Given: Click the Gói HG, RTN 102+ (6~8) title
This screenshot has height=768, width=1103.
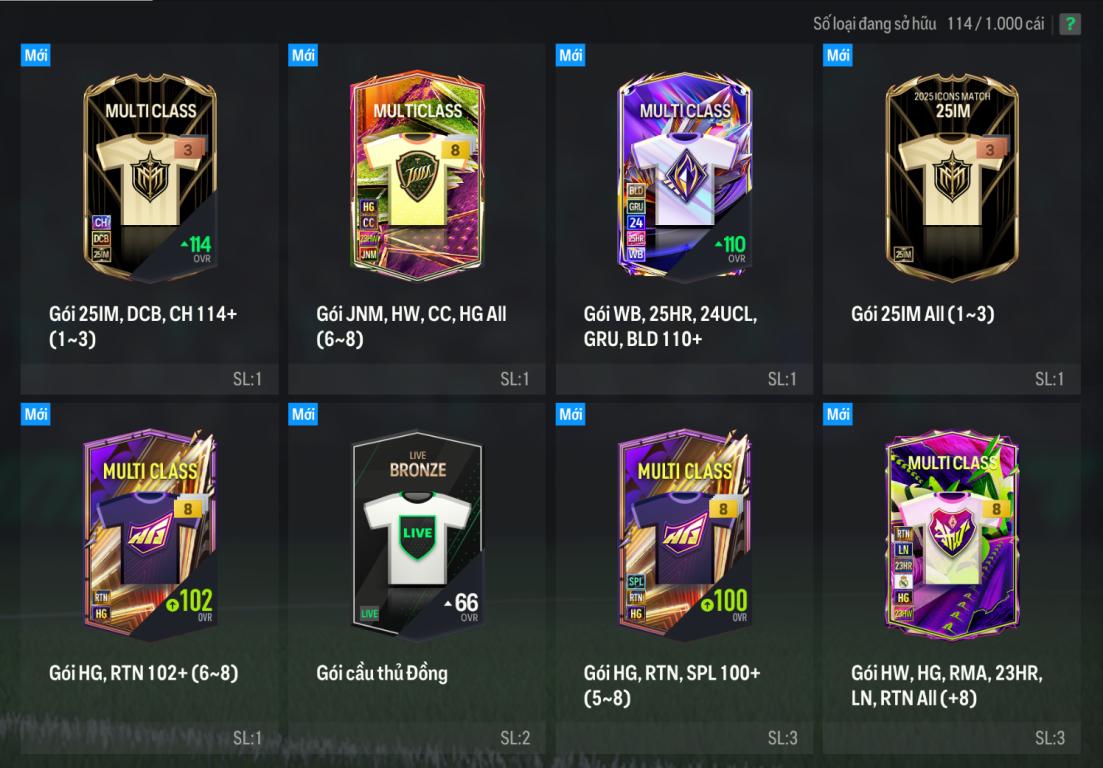Looking at the screenshot, I should pyautogui.click(x=144, y=673).
